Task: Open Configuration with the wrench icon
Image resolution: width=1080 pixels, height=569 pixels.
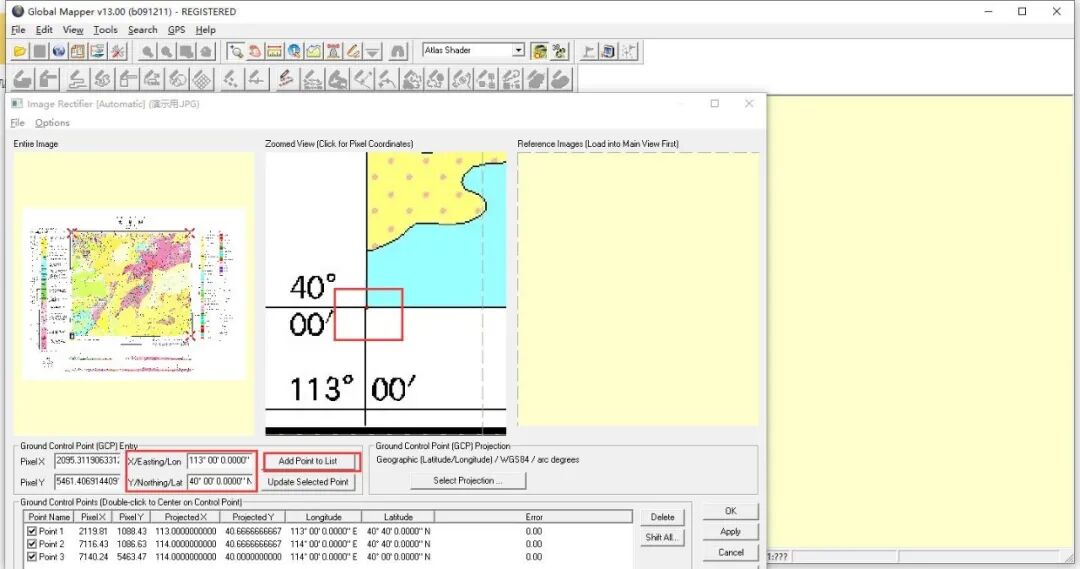Action: pyautogui.click(x=118, y=52)
